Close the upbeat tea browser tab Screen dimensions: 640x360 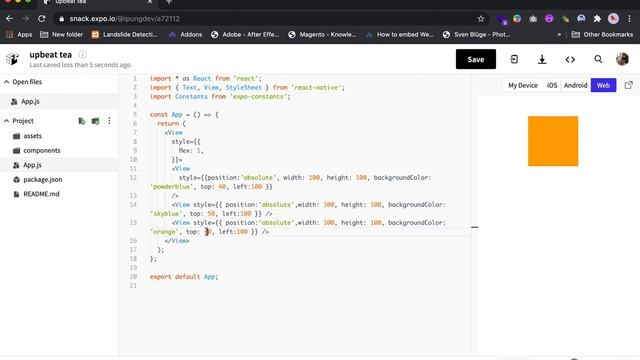coord(150,2)
